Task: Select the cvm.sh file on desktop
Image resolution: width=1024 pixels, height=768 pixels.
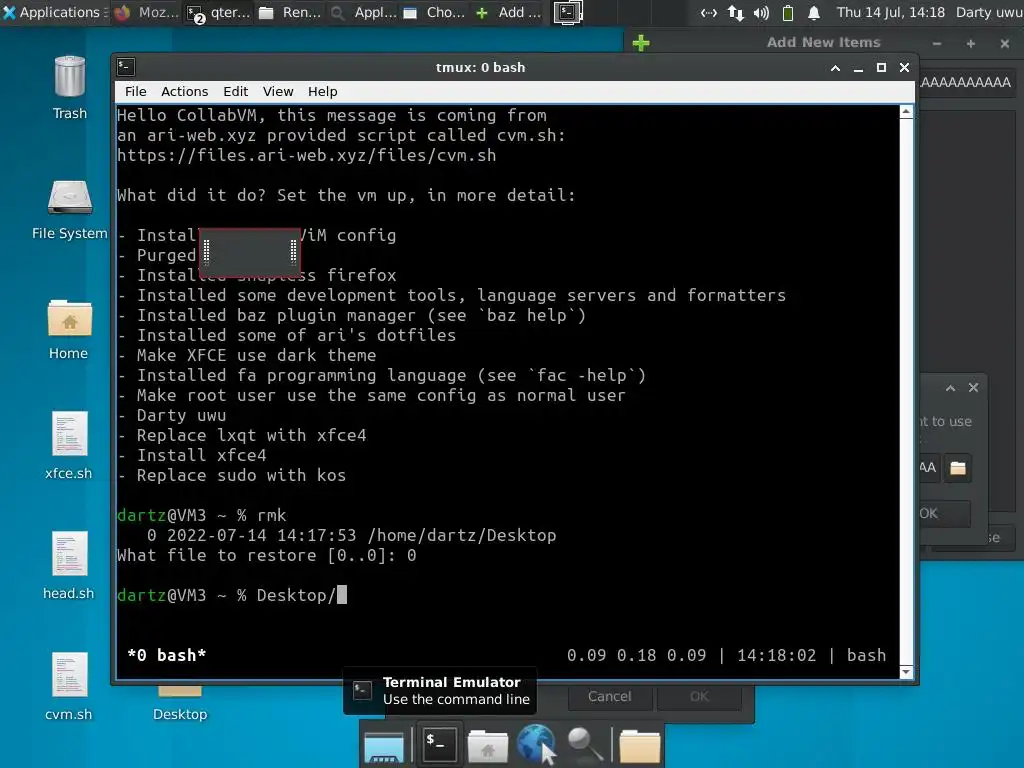Action: pyautogui.click(x=69, y=686)
